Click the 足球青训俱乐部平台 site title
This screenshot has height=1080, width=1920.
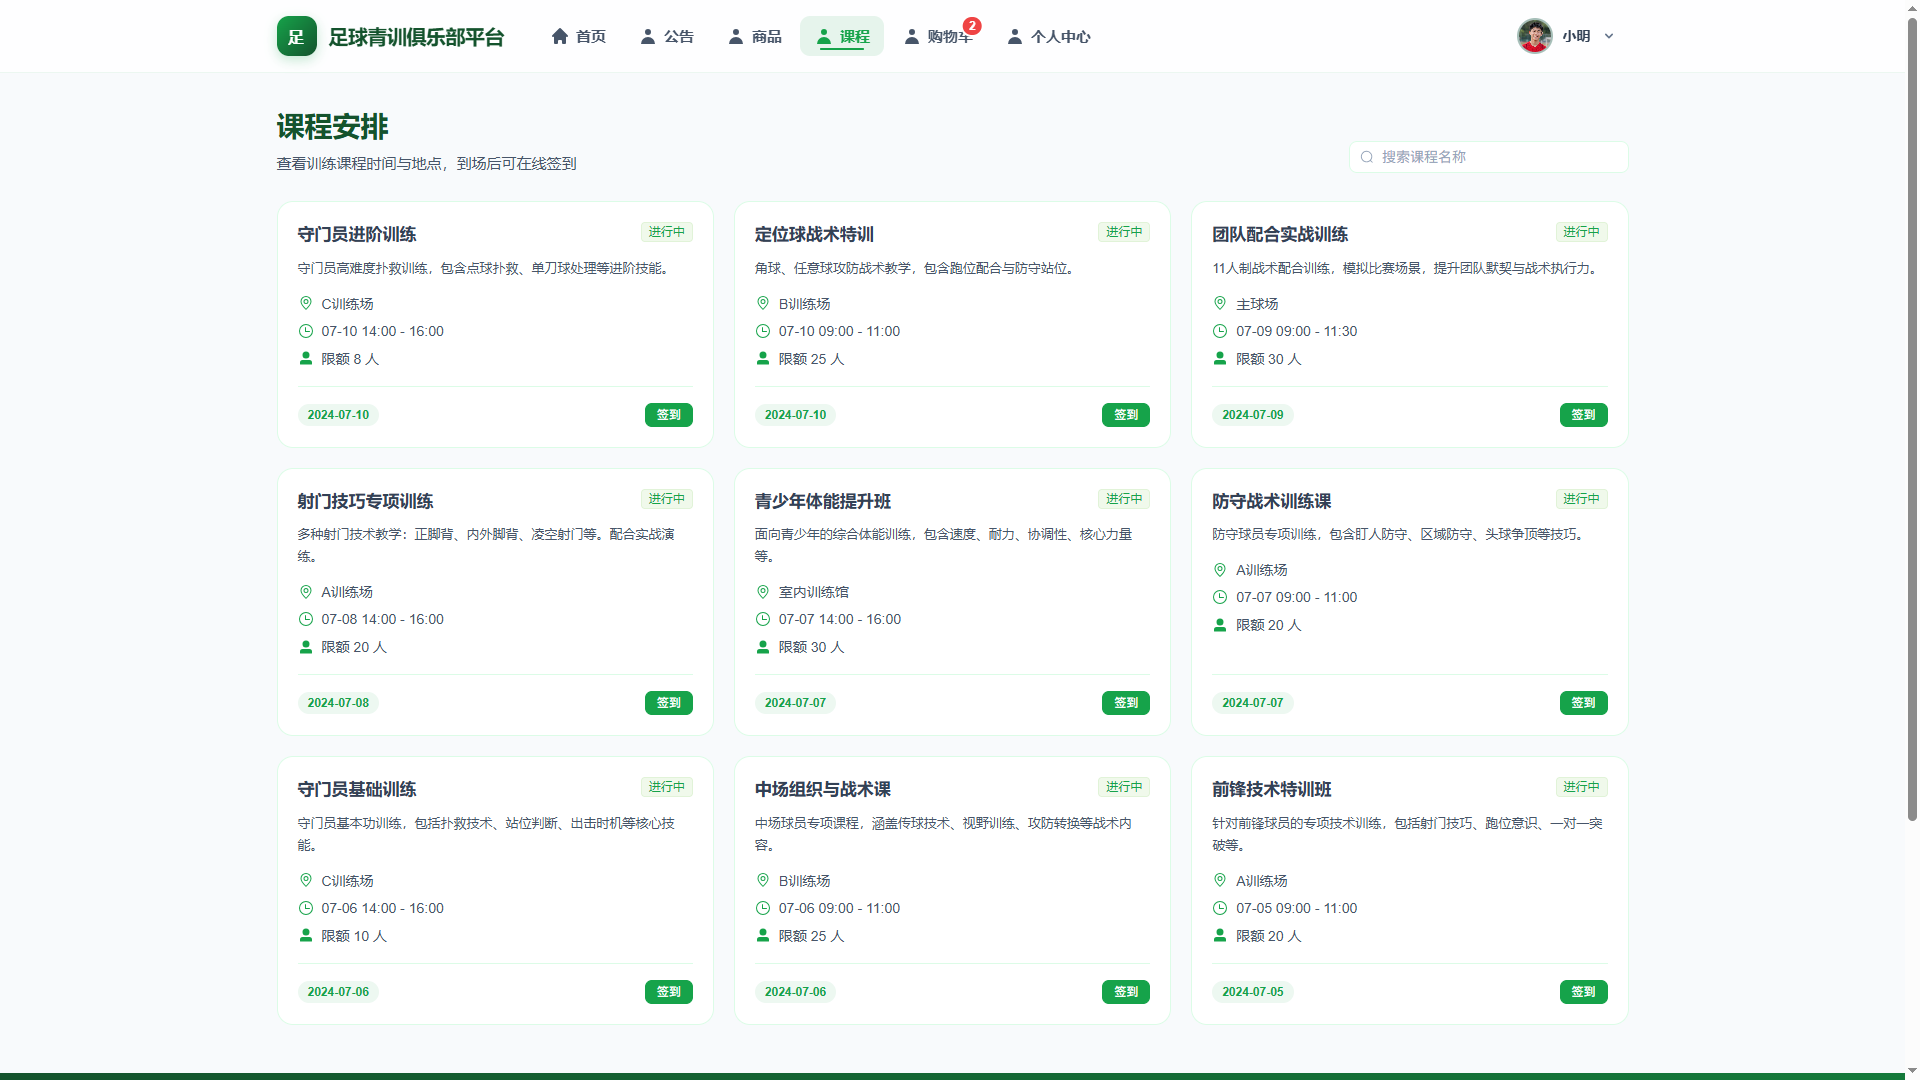click(416, 37)
